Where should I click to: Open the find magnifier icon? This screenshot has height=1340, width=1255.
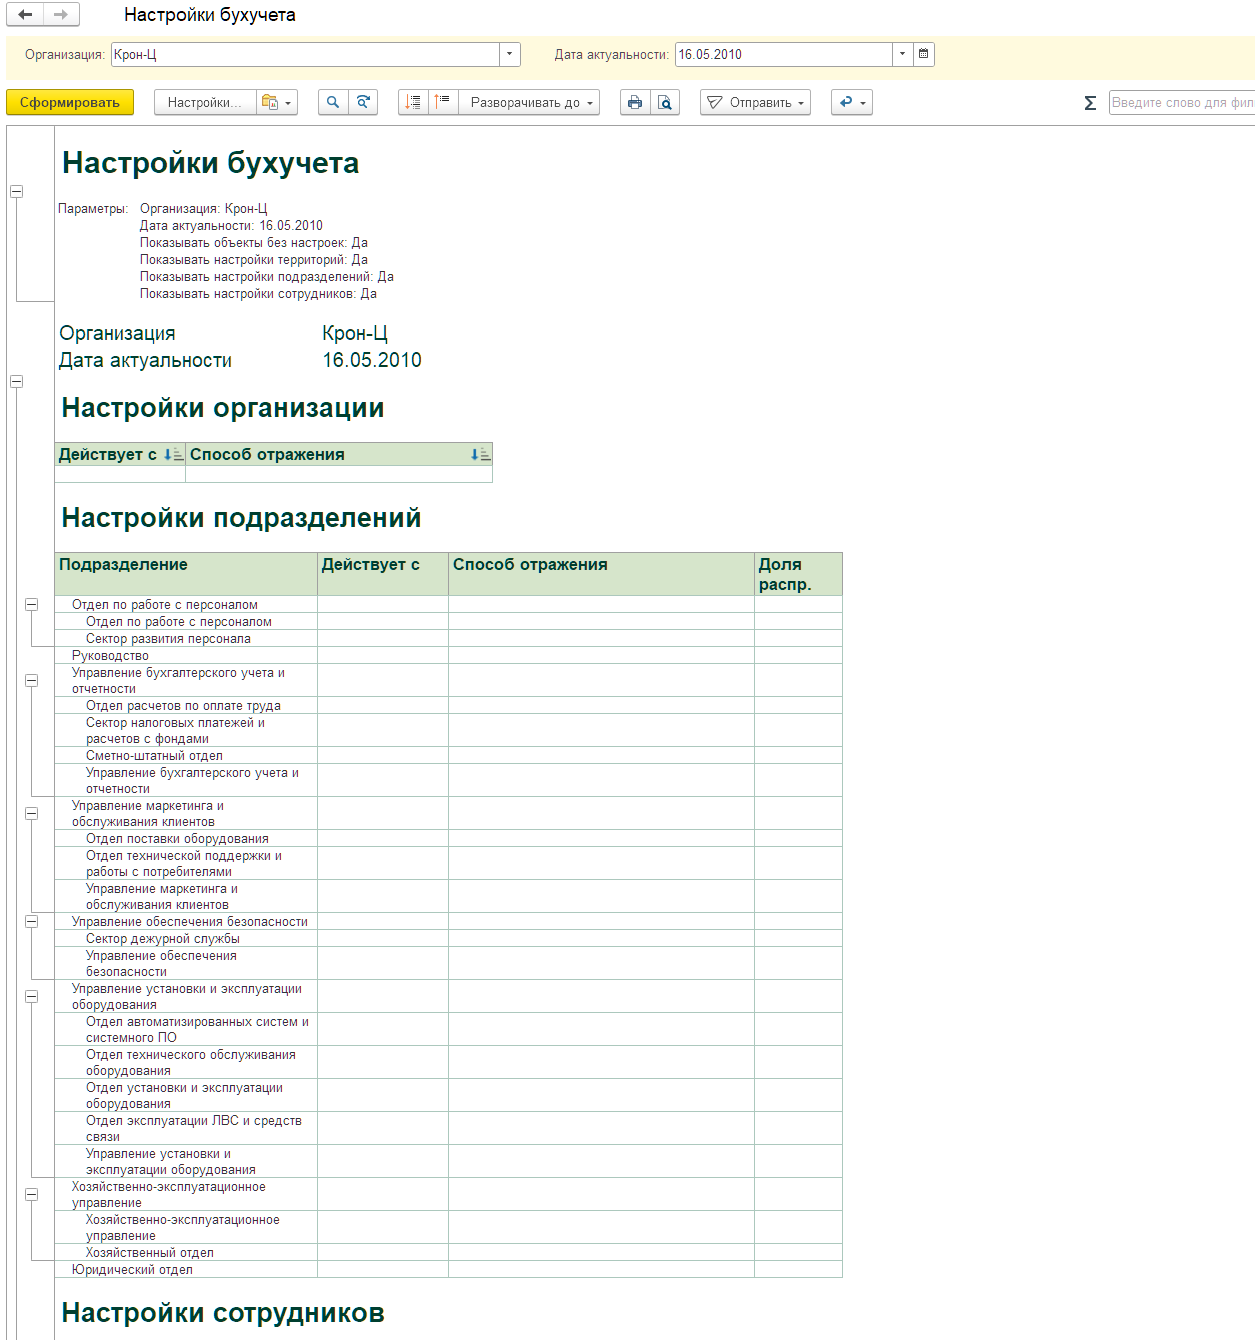333,102
